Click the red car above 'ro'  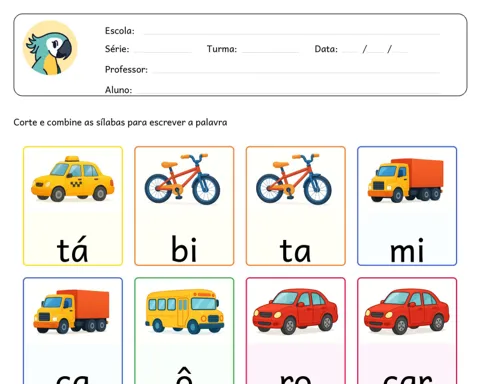295,312
